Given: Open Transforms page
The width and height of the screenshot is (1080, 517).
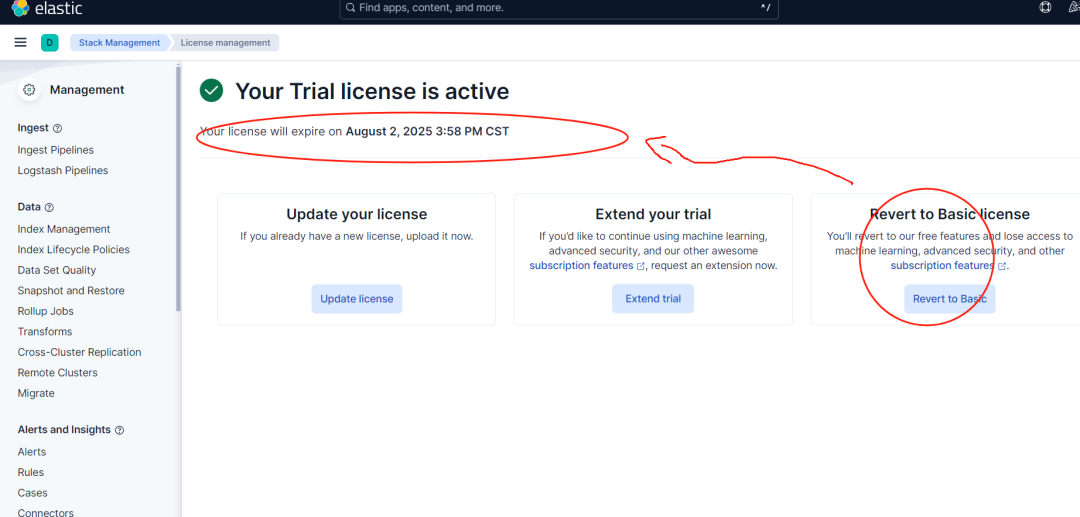Looking at the screenshot, I should pos(45,332).
